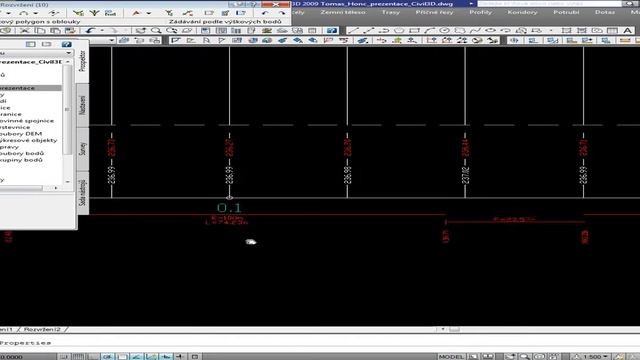Open dropdown arrow beside the drawing title
Image resolution: width=640 pixels, height=360 pixels.
(x=471, y=4)
